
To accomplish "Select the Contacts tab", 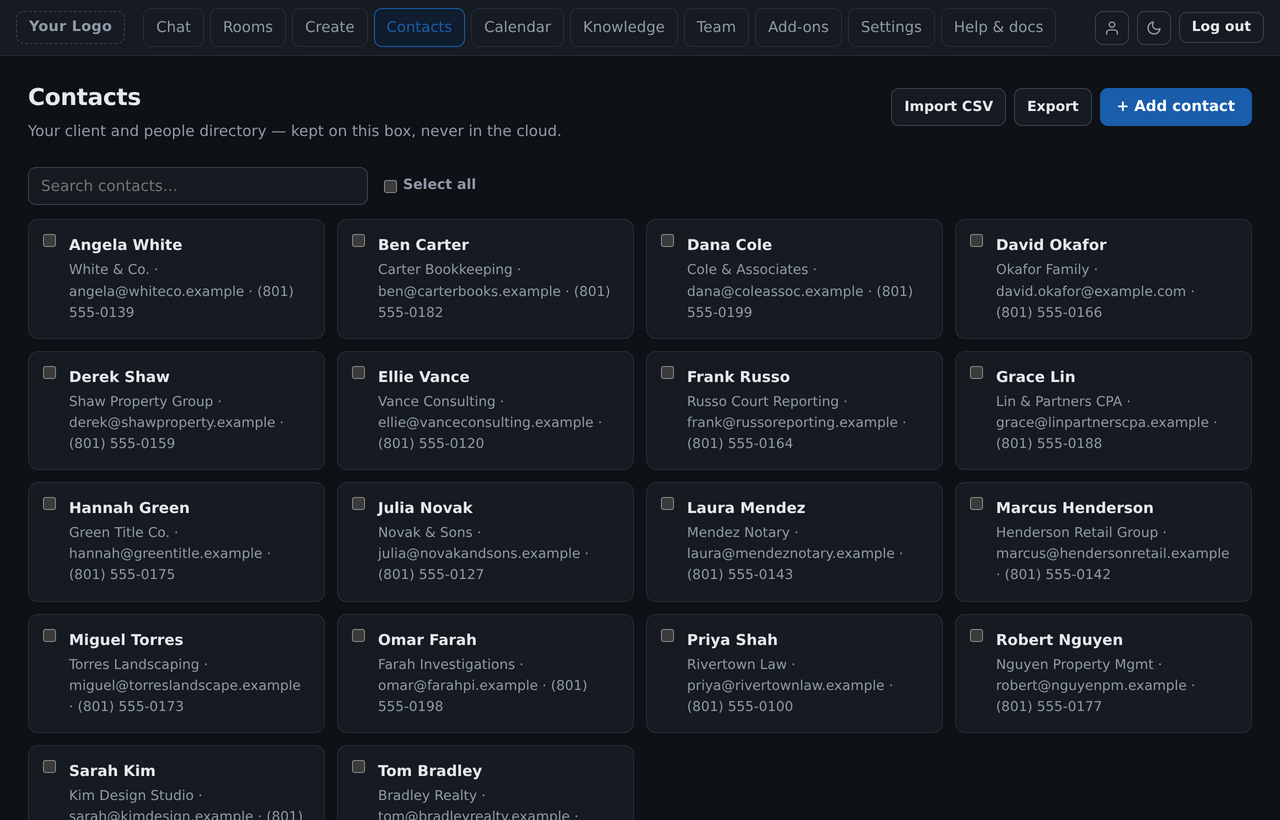I will [x=419, y=27].
